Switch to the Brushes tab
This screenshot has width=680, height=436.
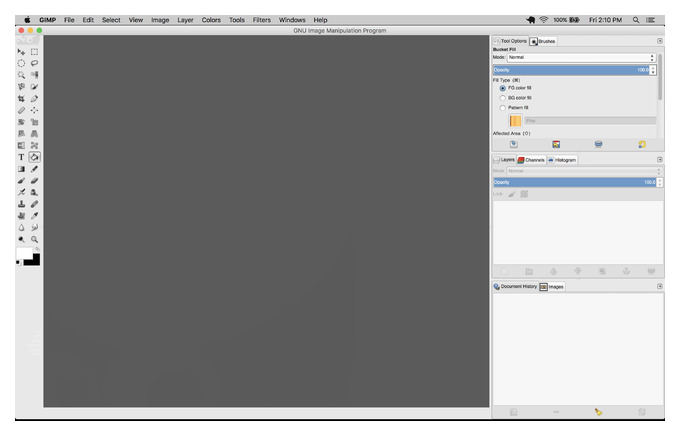543,41
